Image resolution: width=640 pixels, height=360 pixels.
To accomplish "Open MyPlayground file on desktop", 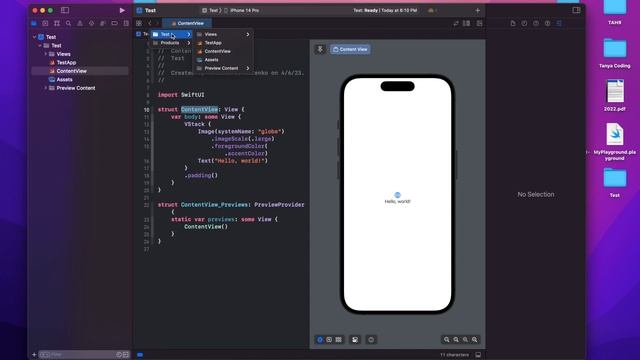I will (615, 141).
